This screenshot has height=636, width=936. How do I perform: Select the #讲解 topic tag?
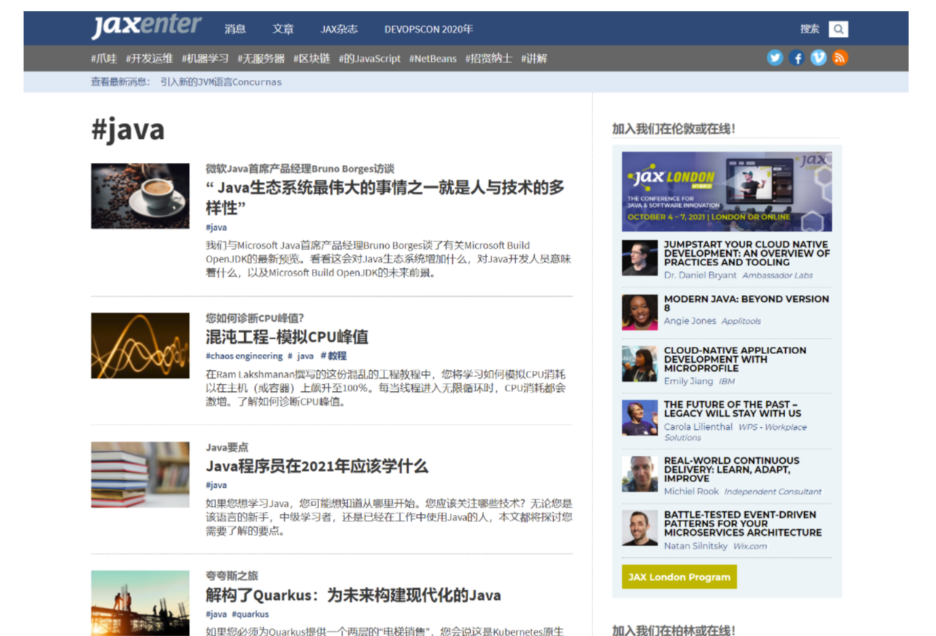click(x=534, y=59)
